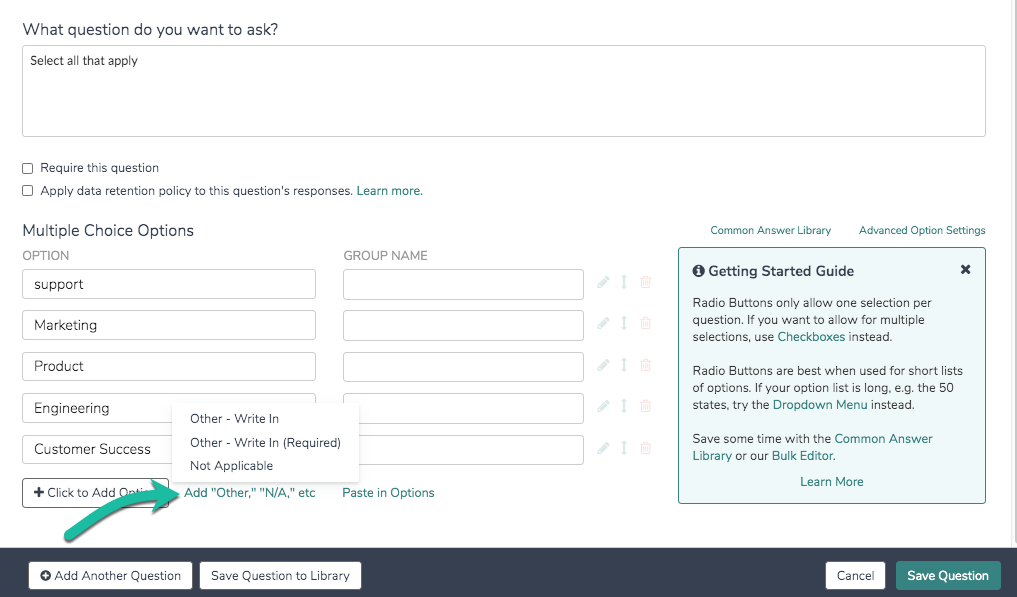Open the Common Answer Library link
Image resolution: width=1017 pixels, height=597 pixels.
click(771, 230)
